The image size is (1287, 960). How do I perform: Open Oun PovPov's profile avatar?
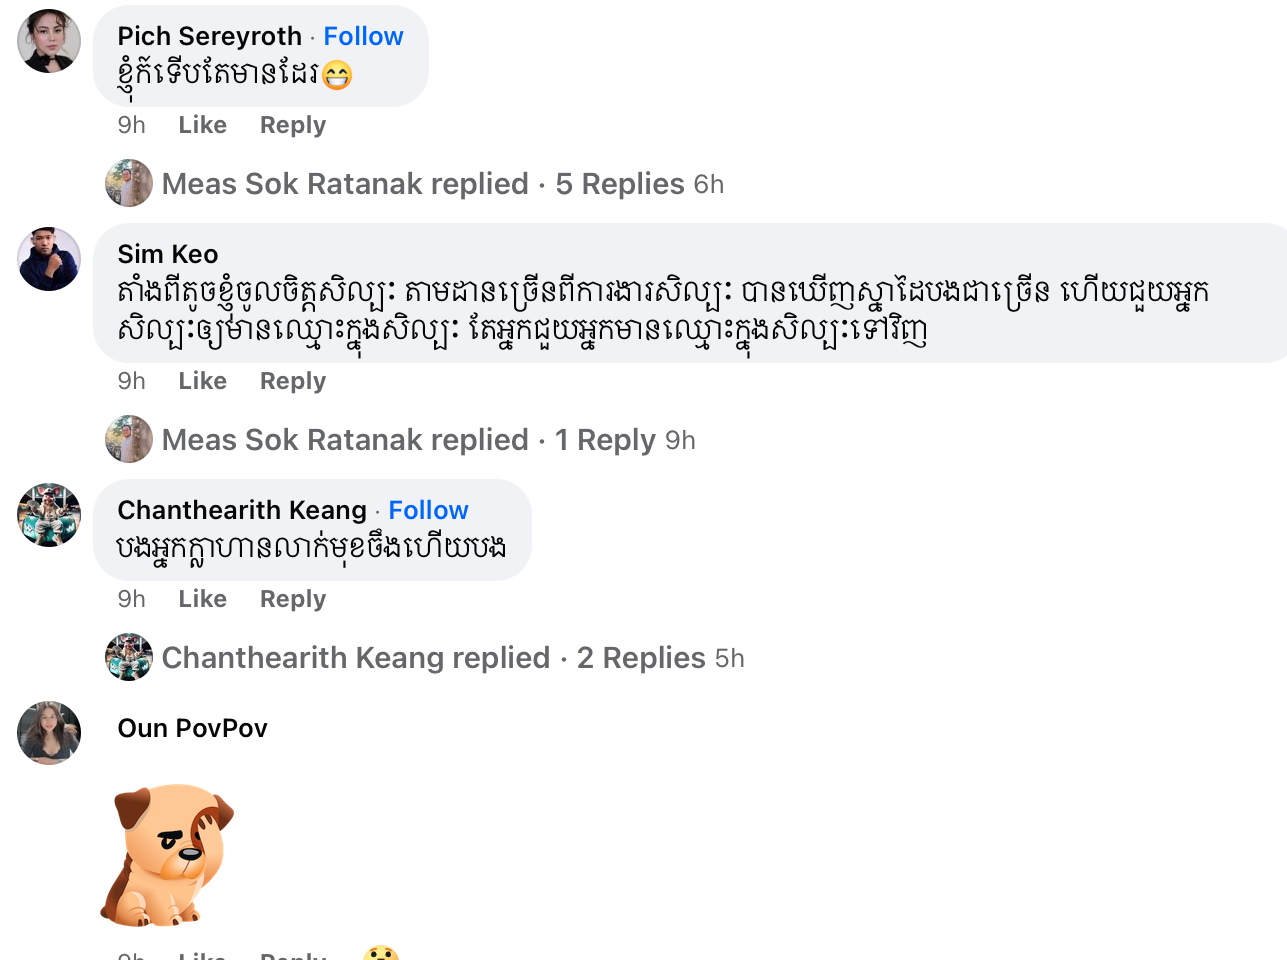(x=49, y=733)
